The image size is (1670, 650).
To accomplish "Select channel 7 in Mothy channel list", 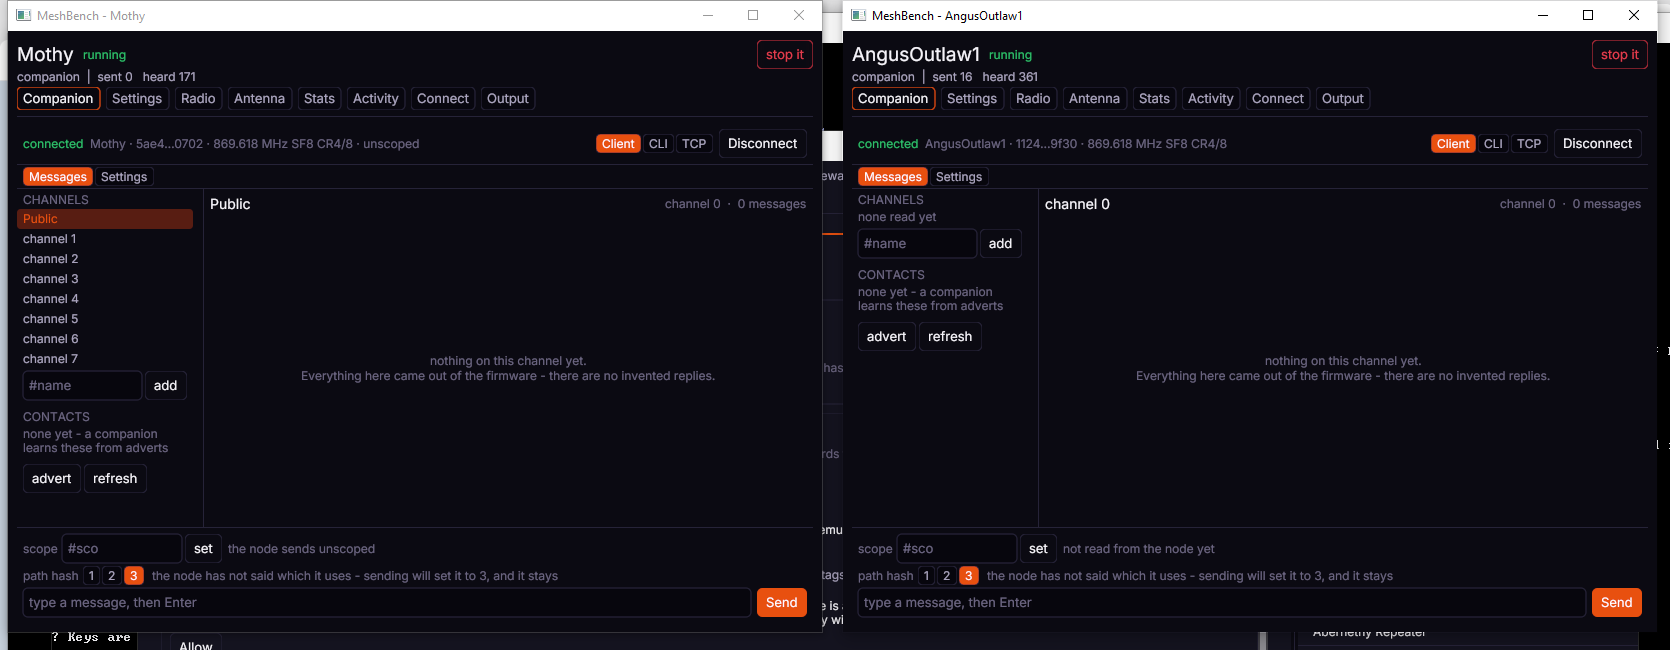I will [x=107, y=359].
